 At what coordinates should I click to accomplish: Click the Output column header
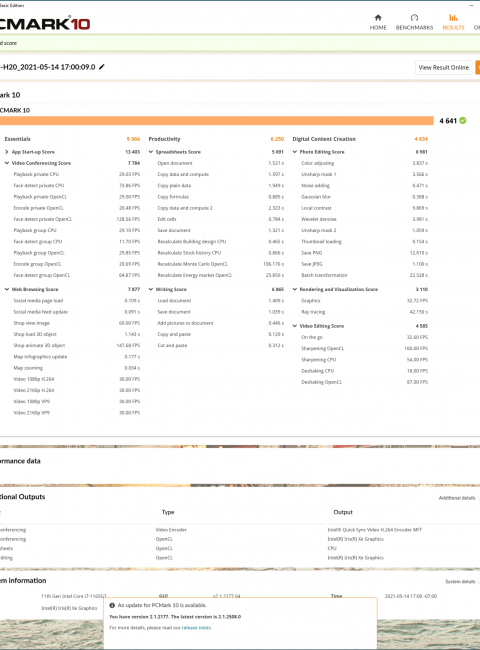[x=343, y=512]
